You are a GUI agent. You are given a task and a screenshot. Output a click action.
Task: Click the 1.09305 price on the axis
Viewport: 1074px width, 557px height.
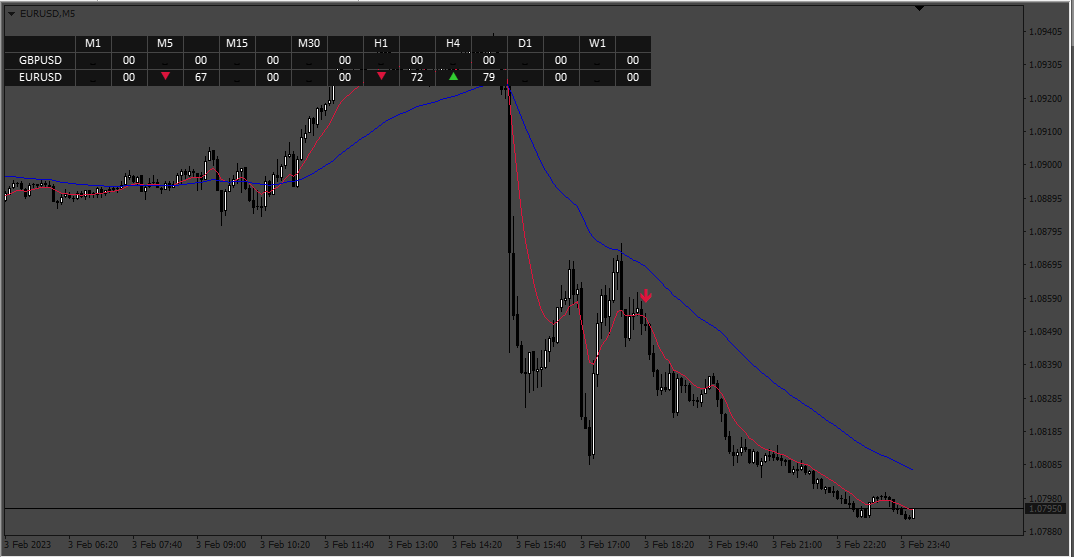[x=1045, y=64]
